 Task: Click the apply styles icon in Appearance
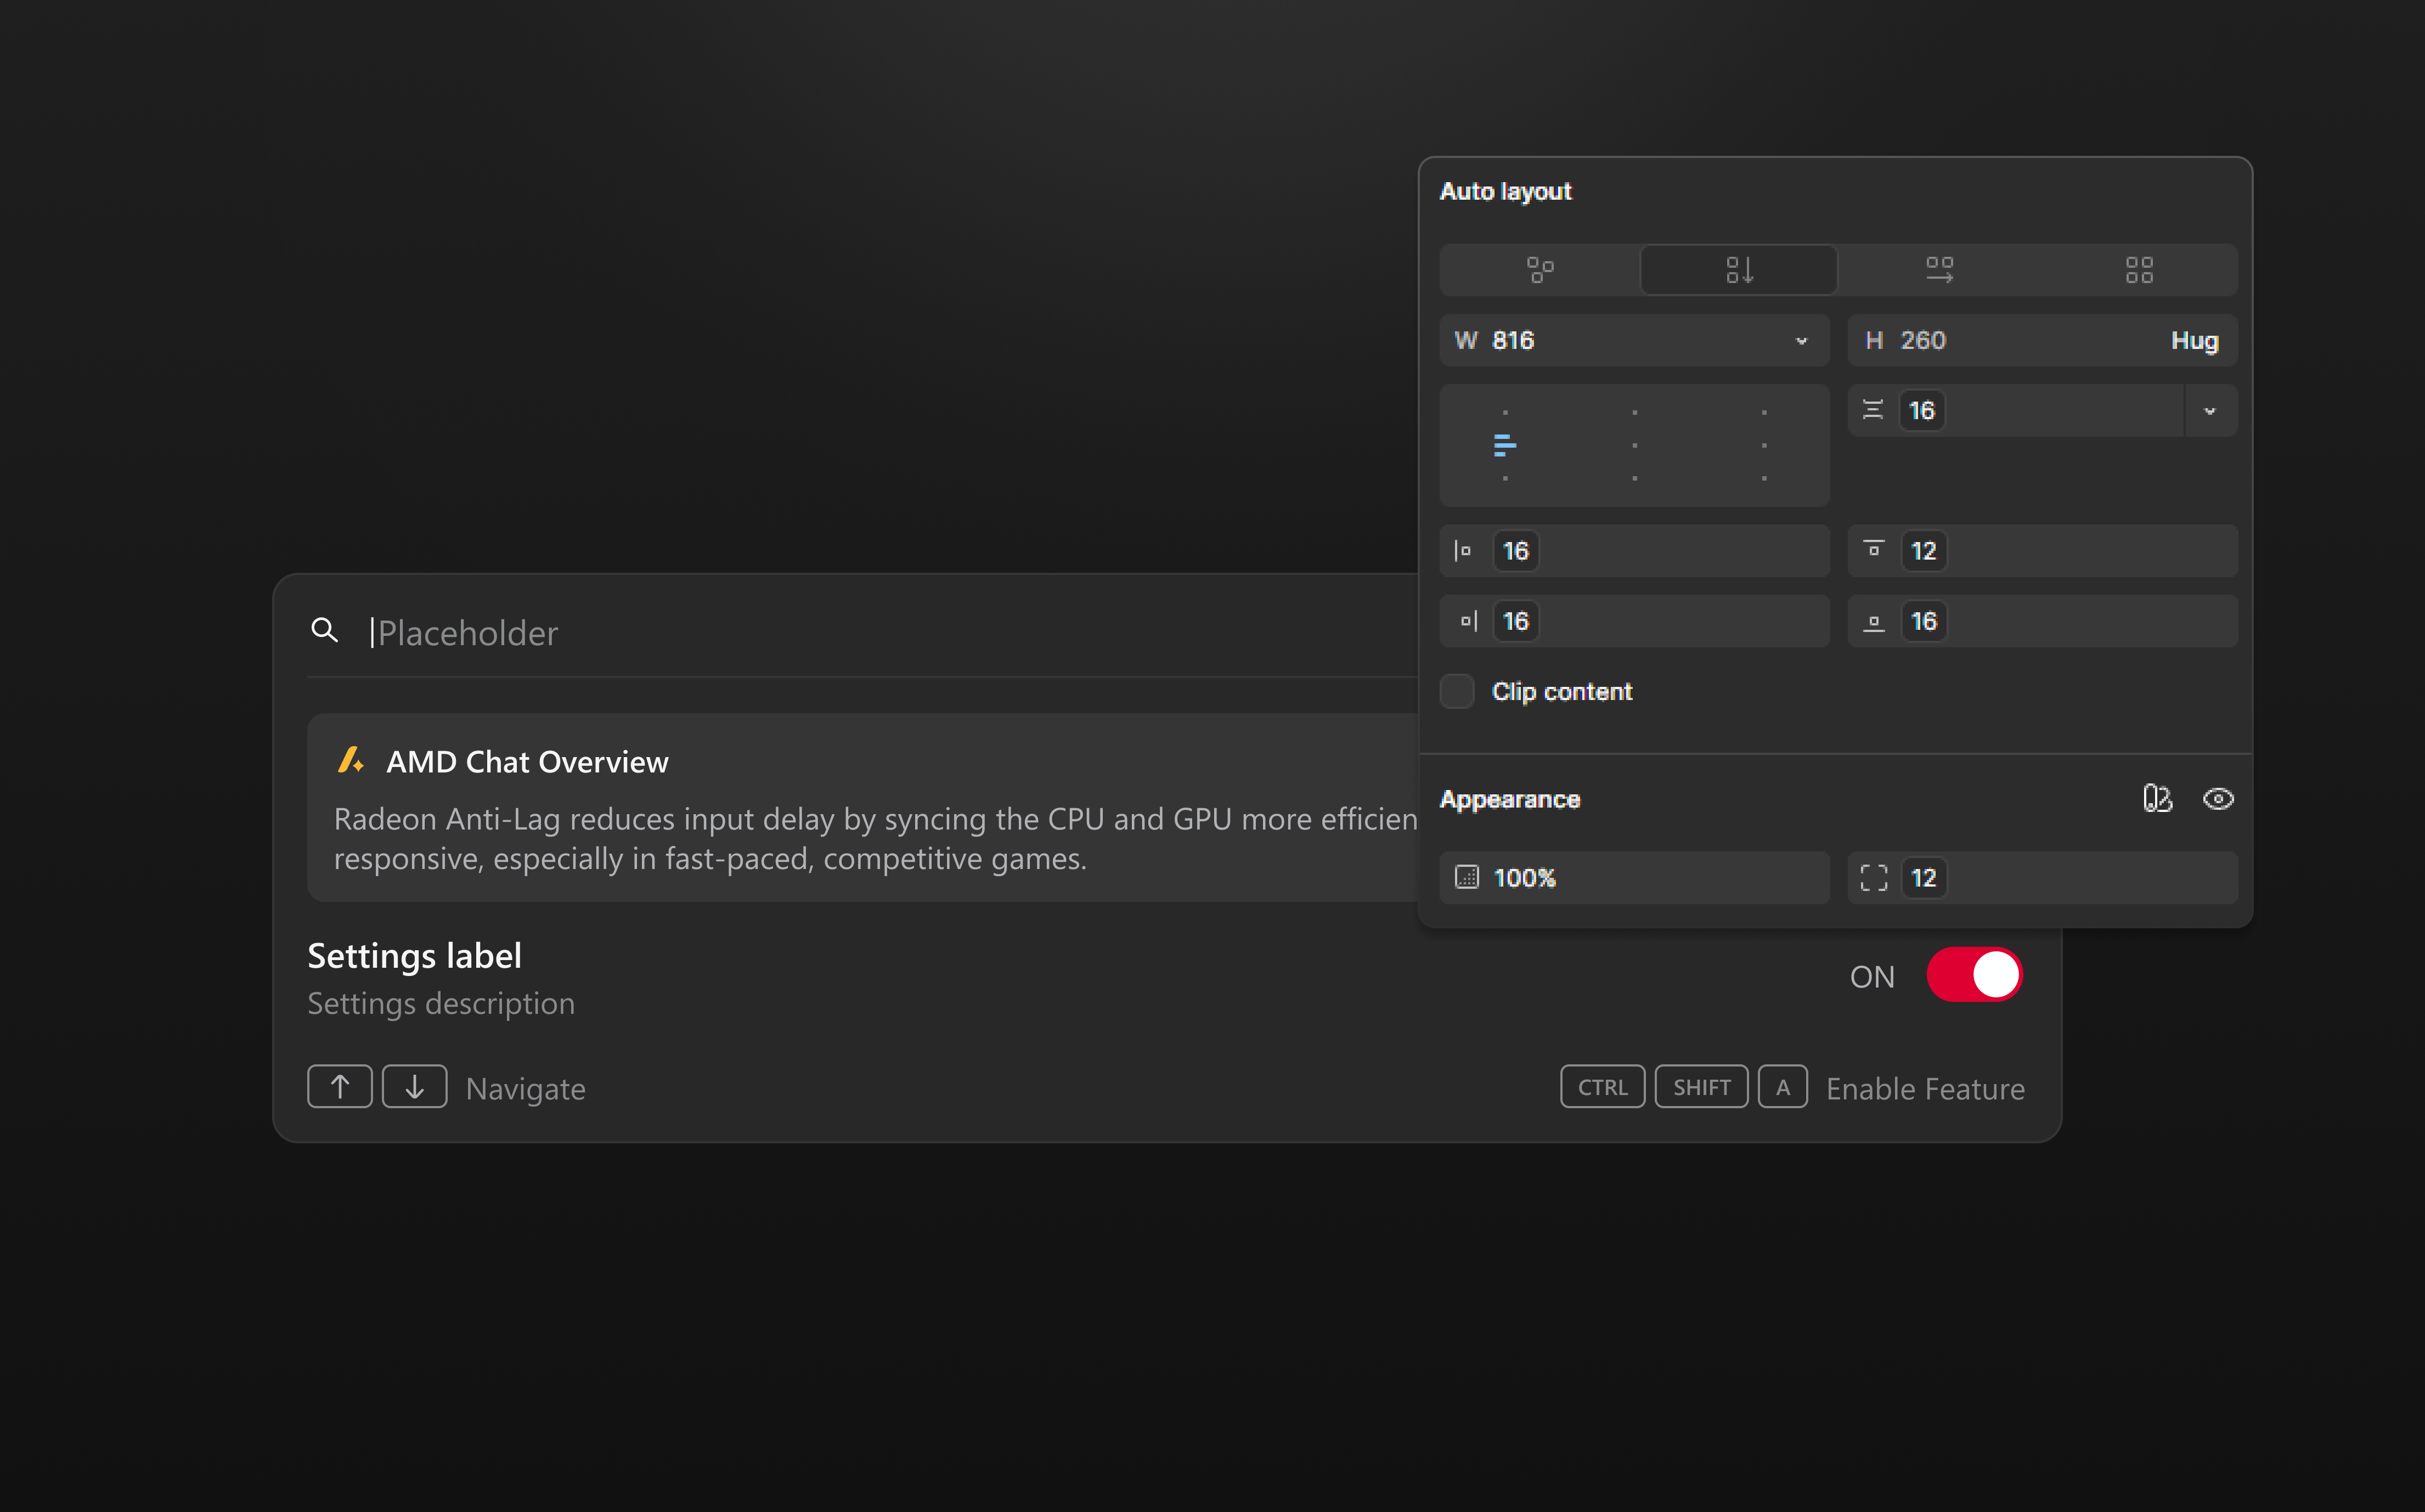click(x=2157, y=799)
